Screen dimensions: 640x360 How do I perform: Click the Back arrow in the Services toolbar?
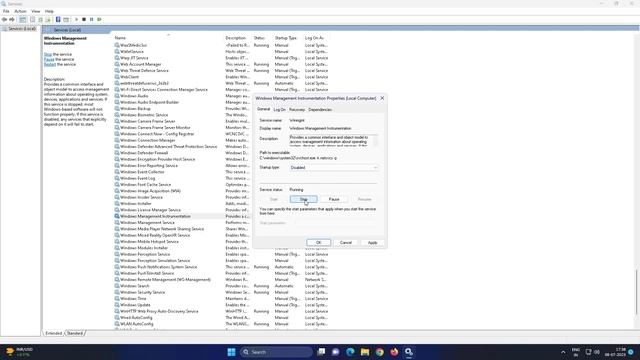pos(4,20)
